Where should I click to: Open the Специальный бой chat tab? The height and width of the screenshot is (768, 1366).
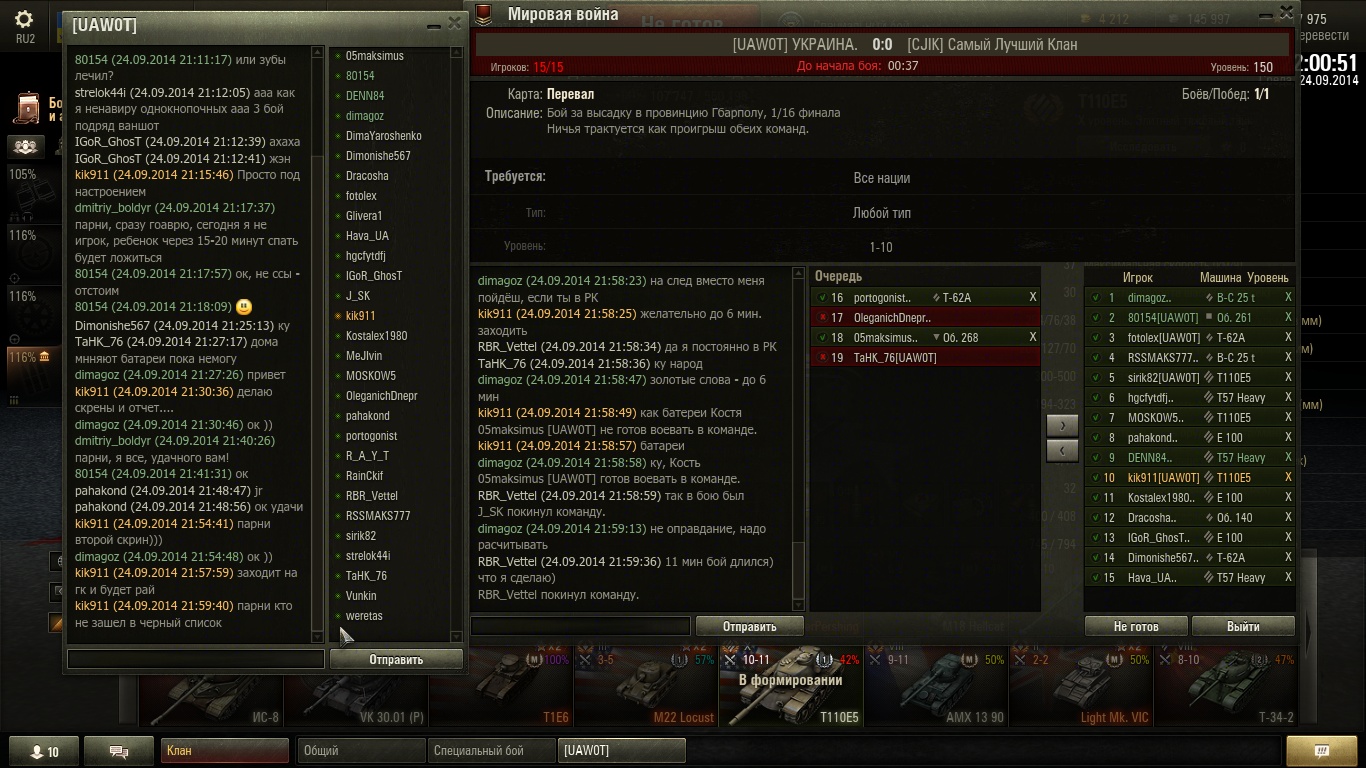point(491,751)
